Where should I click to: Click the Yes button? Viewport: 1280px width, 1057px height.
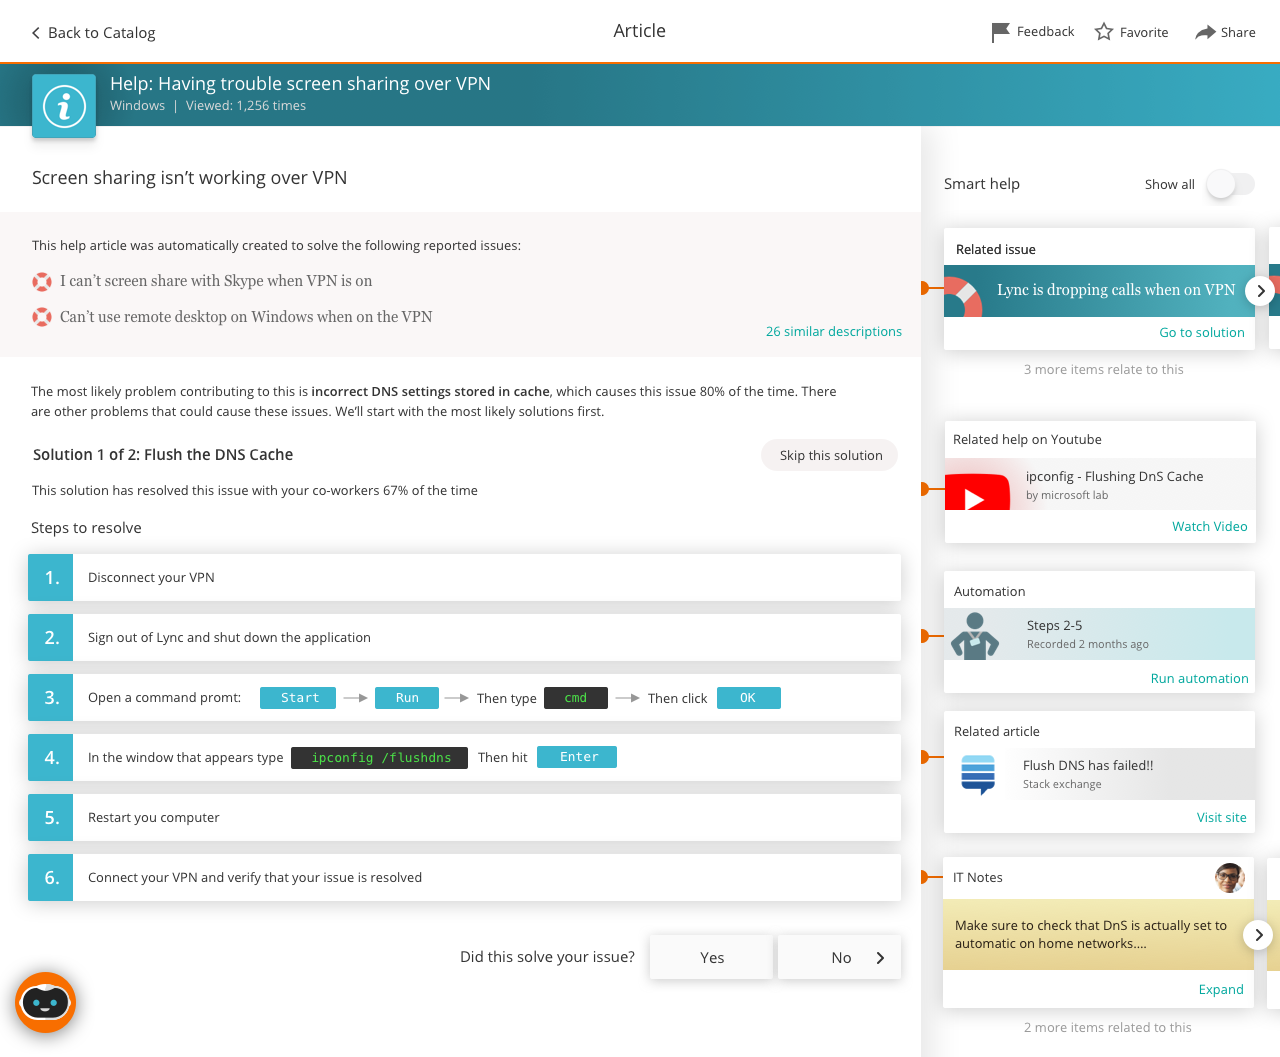click(x=712, y=957)
